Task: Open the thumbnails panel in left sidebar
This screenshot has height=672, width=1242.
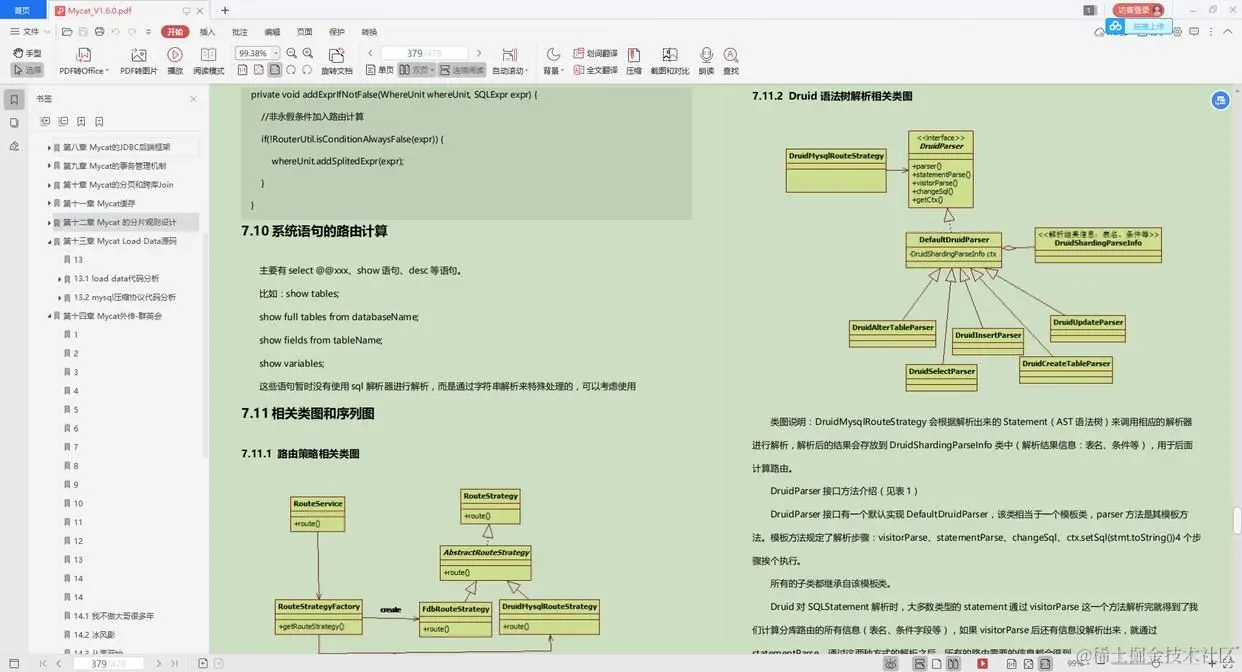Action: click(14, 123)
